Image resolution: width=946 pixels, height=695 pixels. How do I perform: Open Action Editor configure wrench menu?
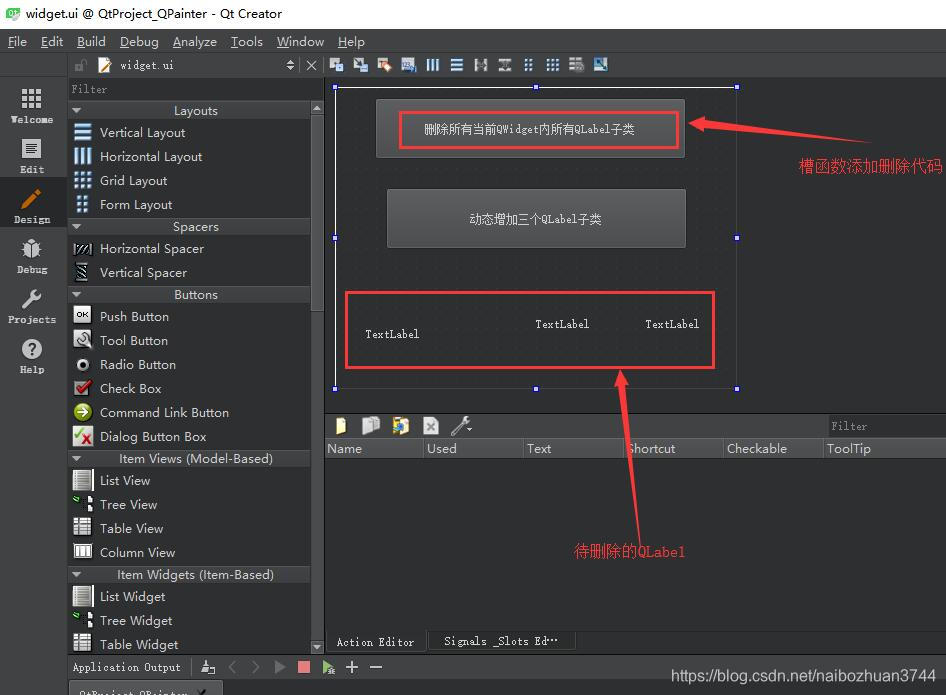click(x=462, y=426)
